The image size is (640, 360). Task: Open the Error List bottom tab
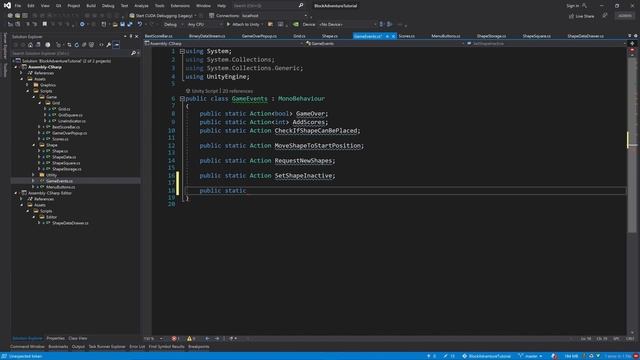click(137, 347)
